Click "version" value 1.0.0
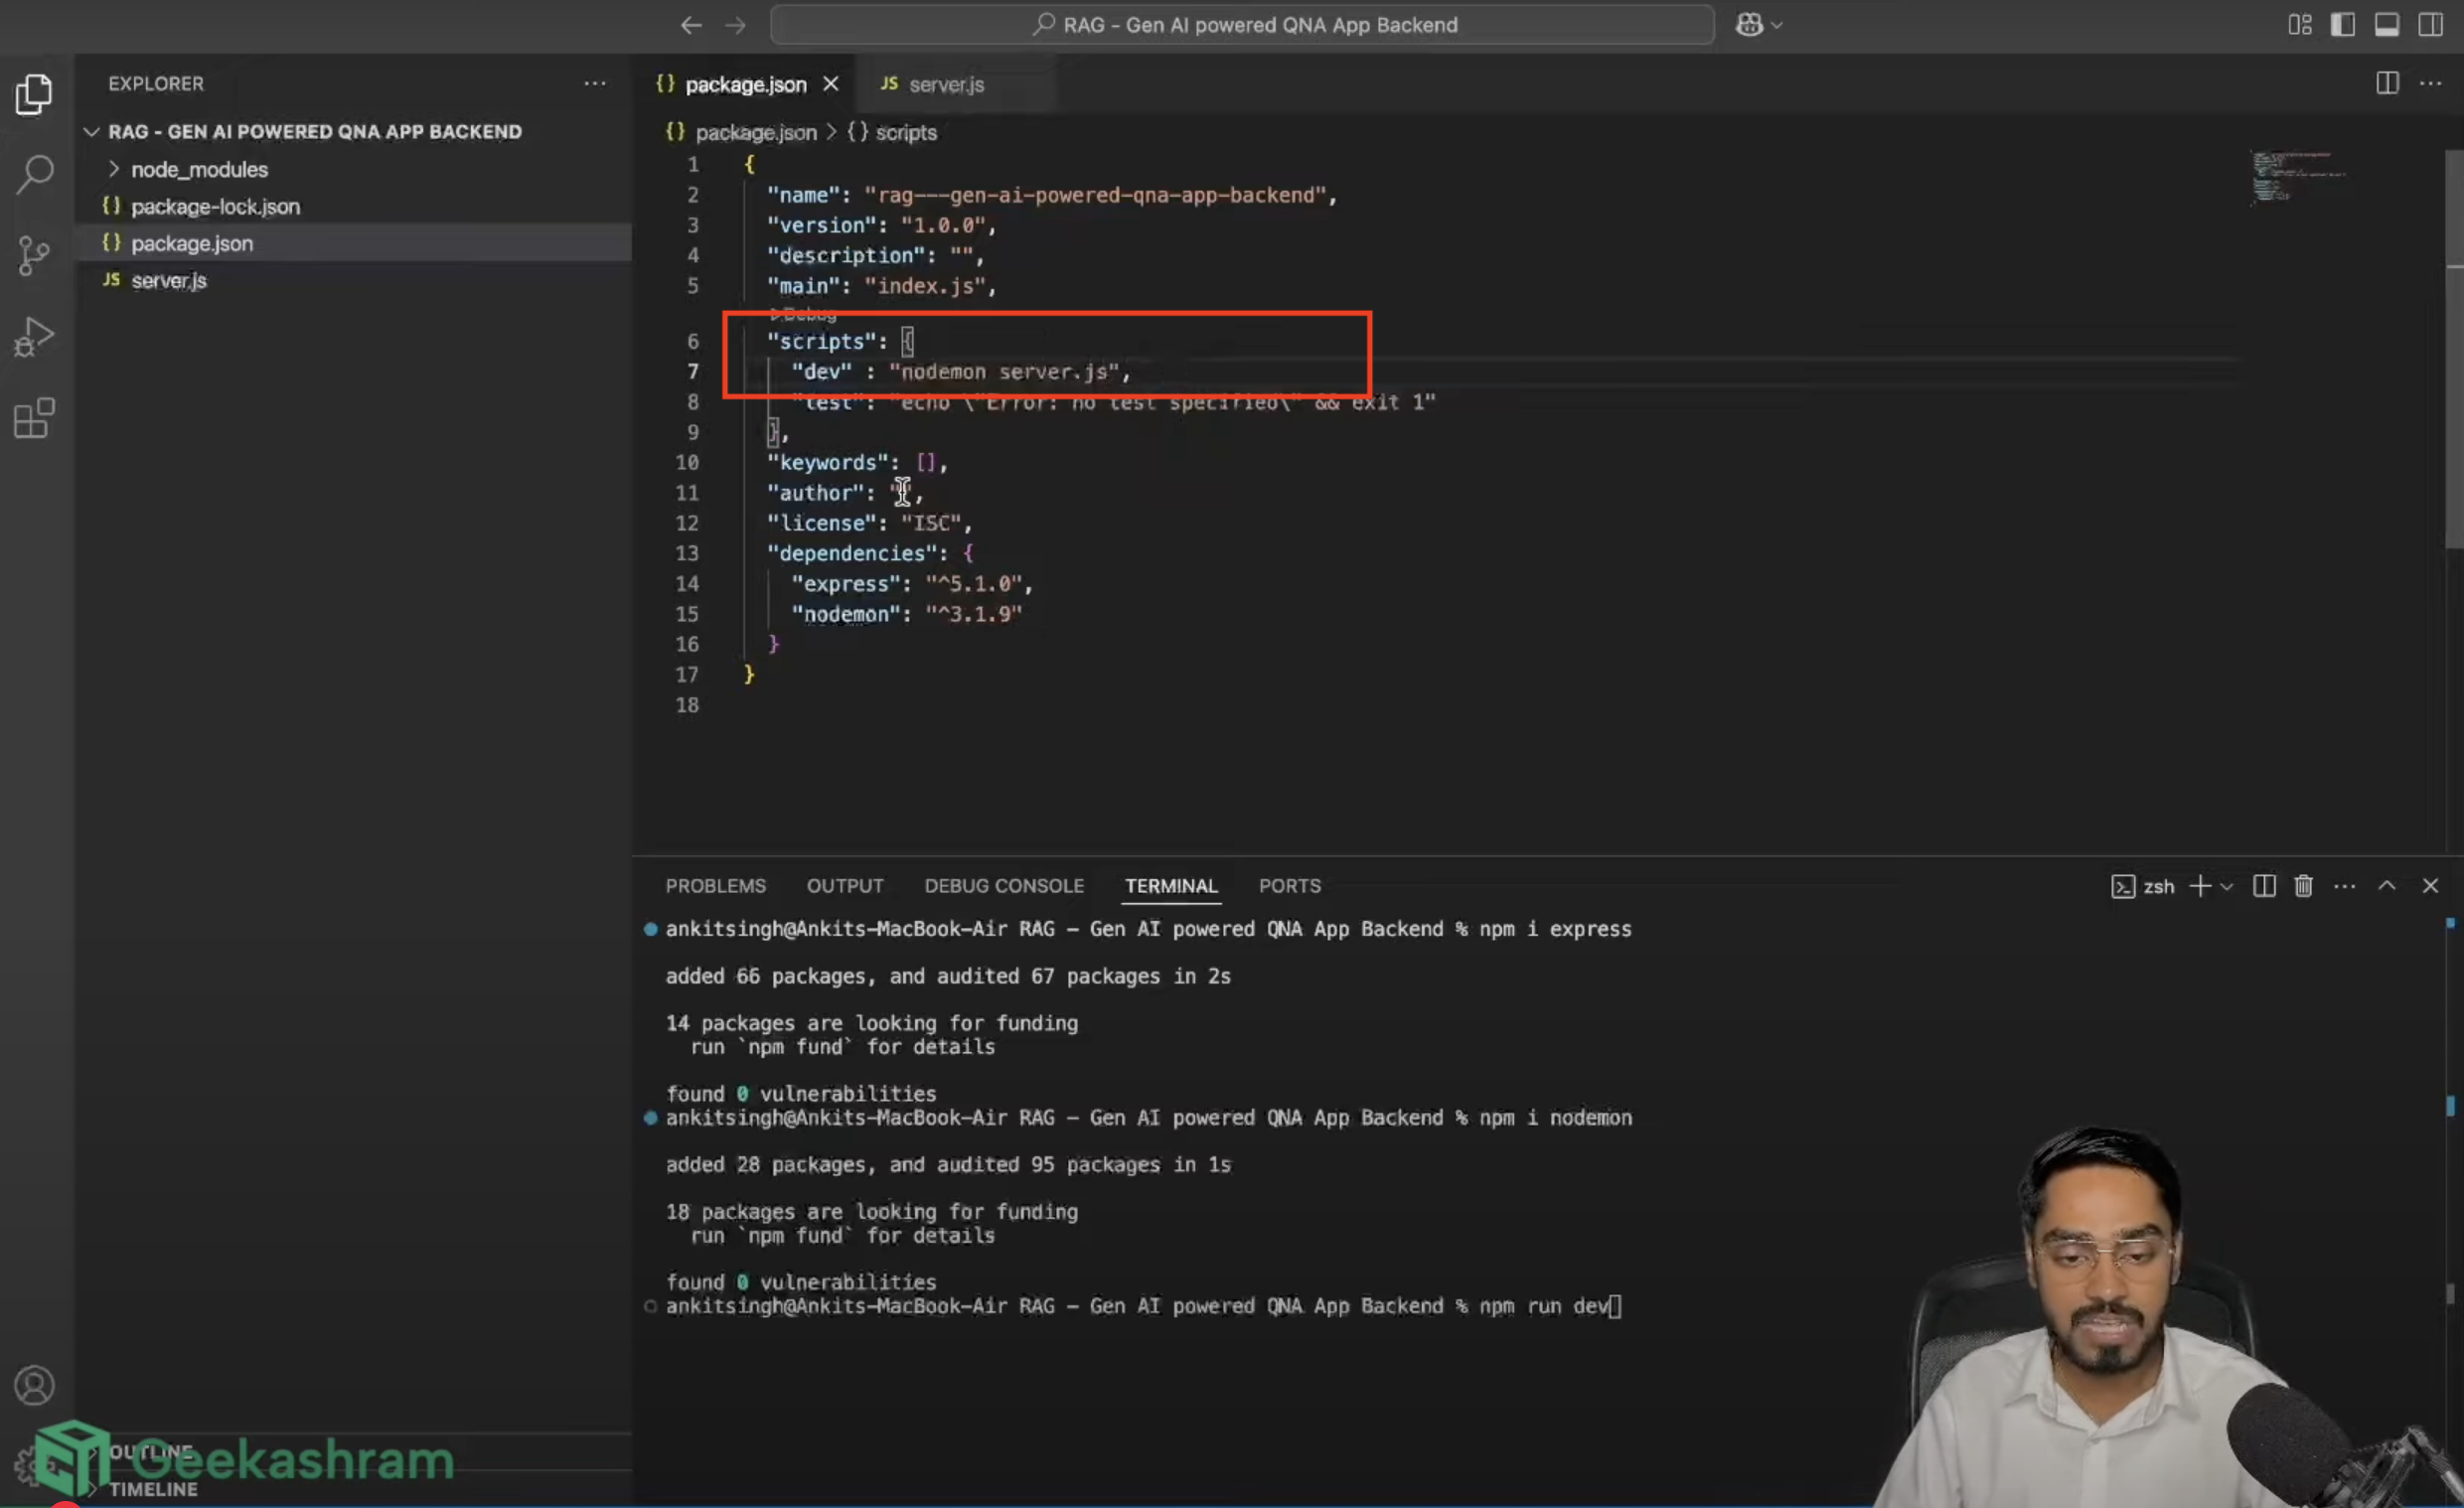Screen dimensions: 2464x1508 coord(942,225)
